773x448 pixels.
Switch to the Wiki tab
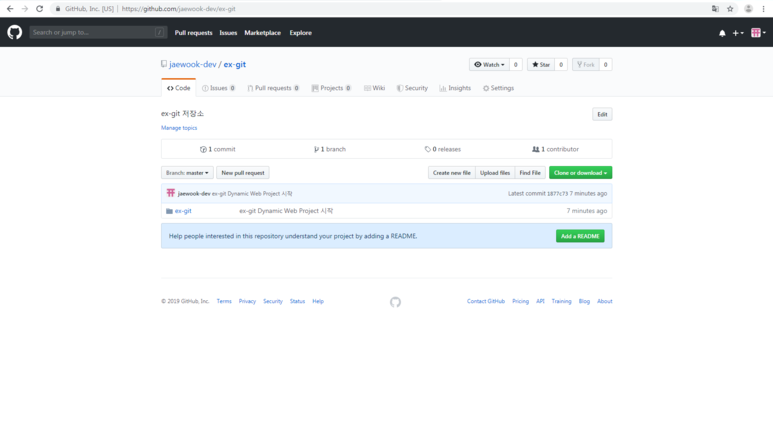pos(374,88)
